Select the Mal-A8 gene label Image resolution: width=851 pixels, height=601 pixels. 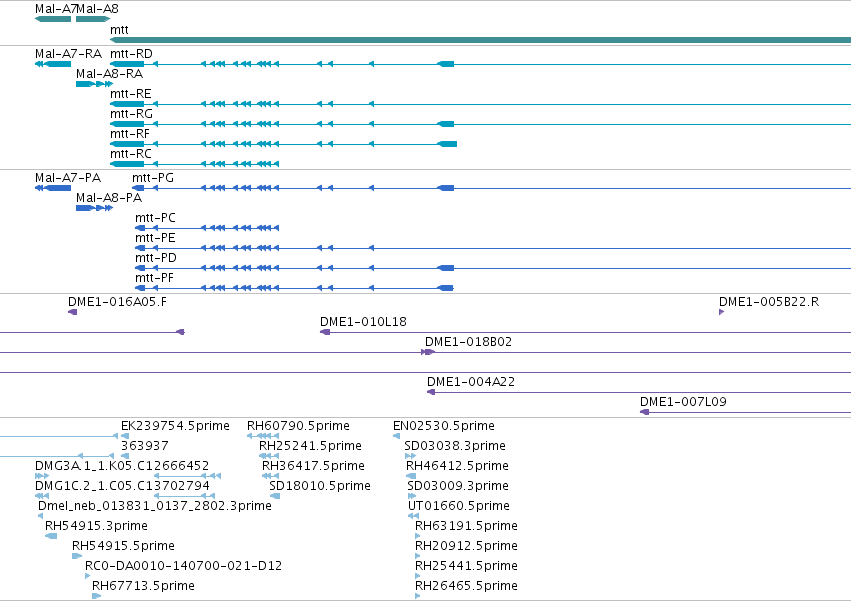click(x=98, y=9)
